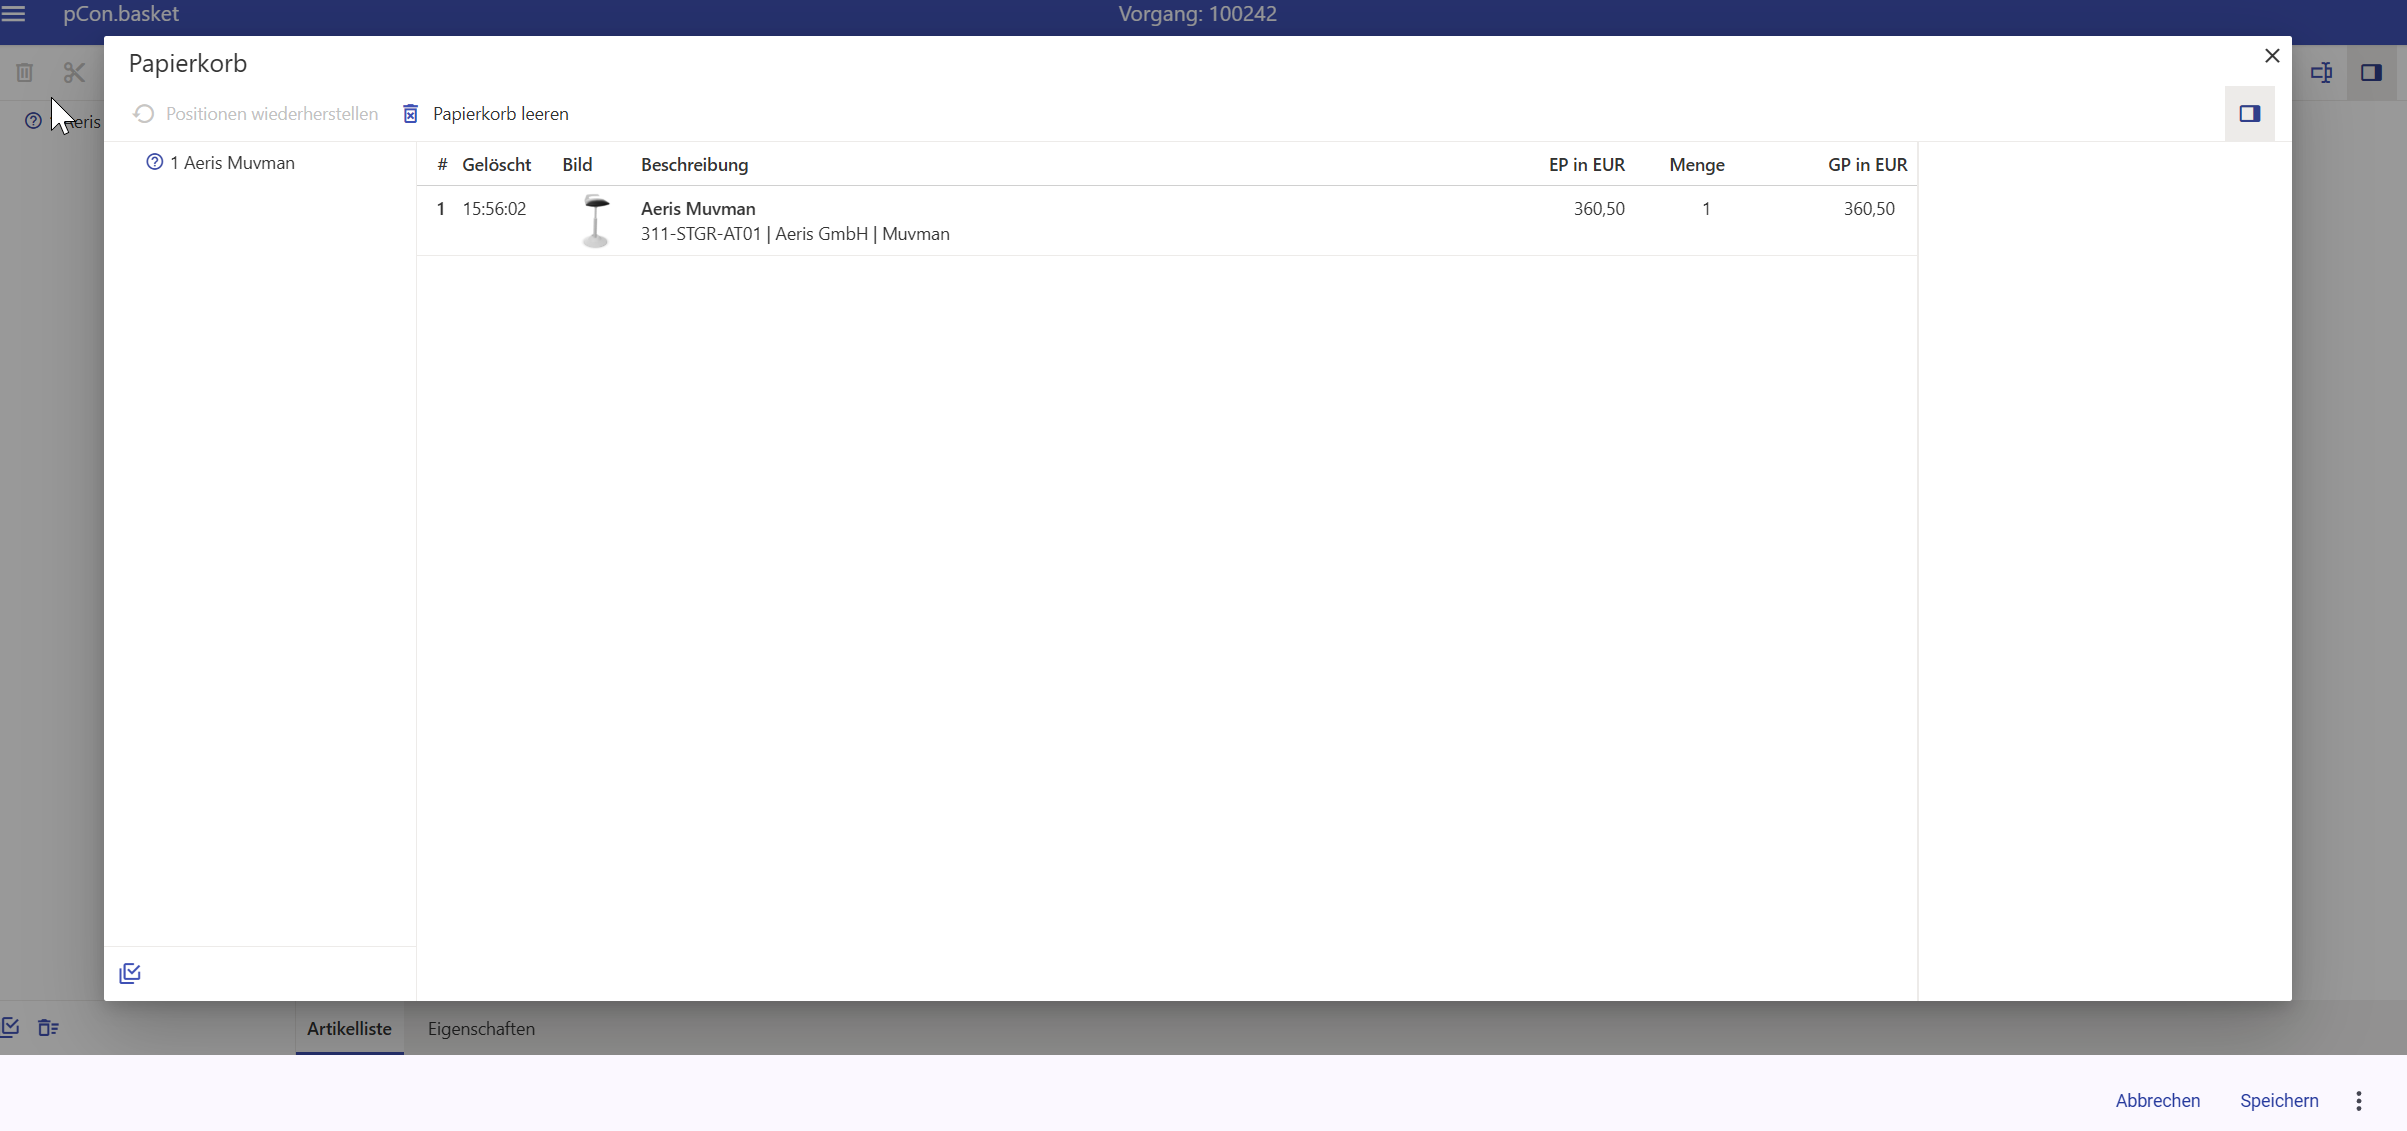Screen dimensions: 2407x1131
Task: Click the Beschreibung column header
Action: tap(694, 165)
